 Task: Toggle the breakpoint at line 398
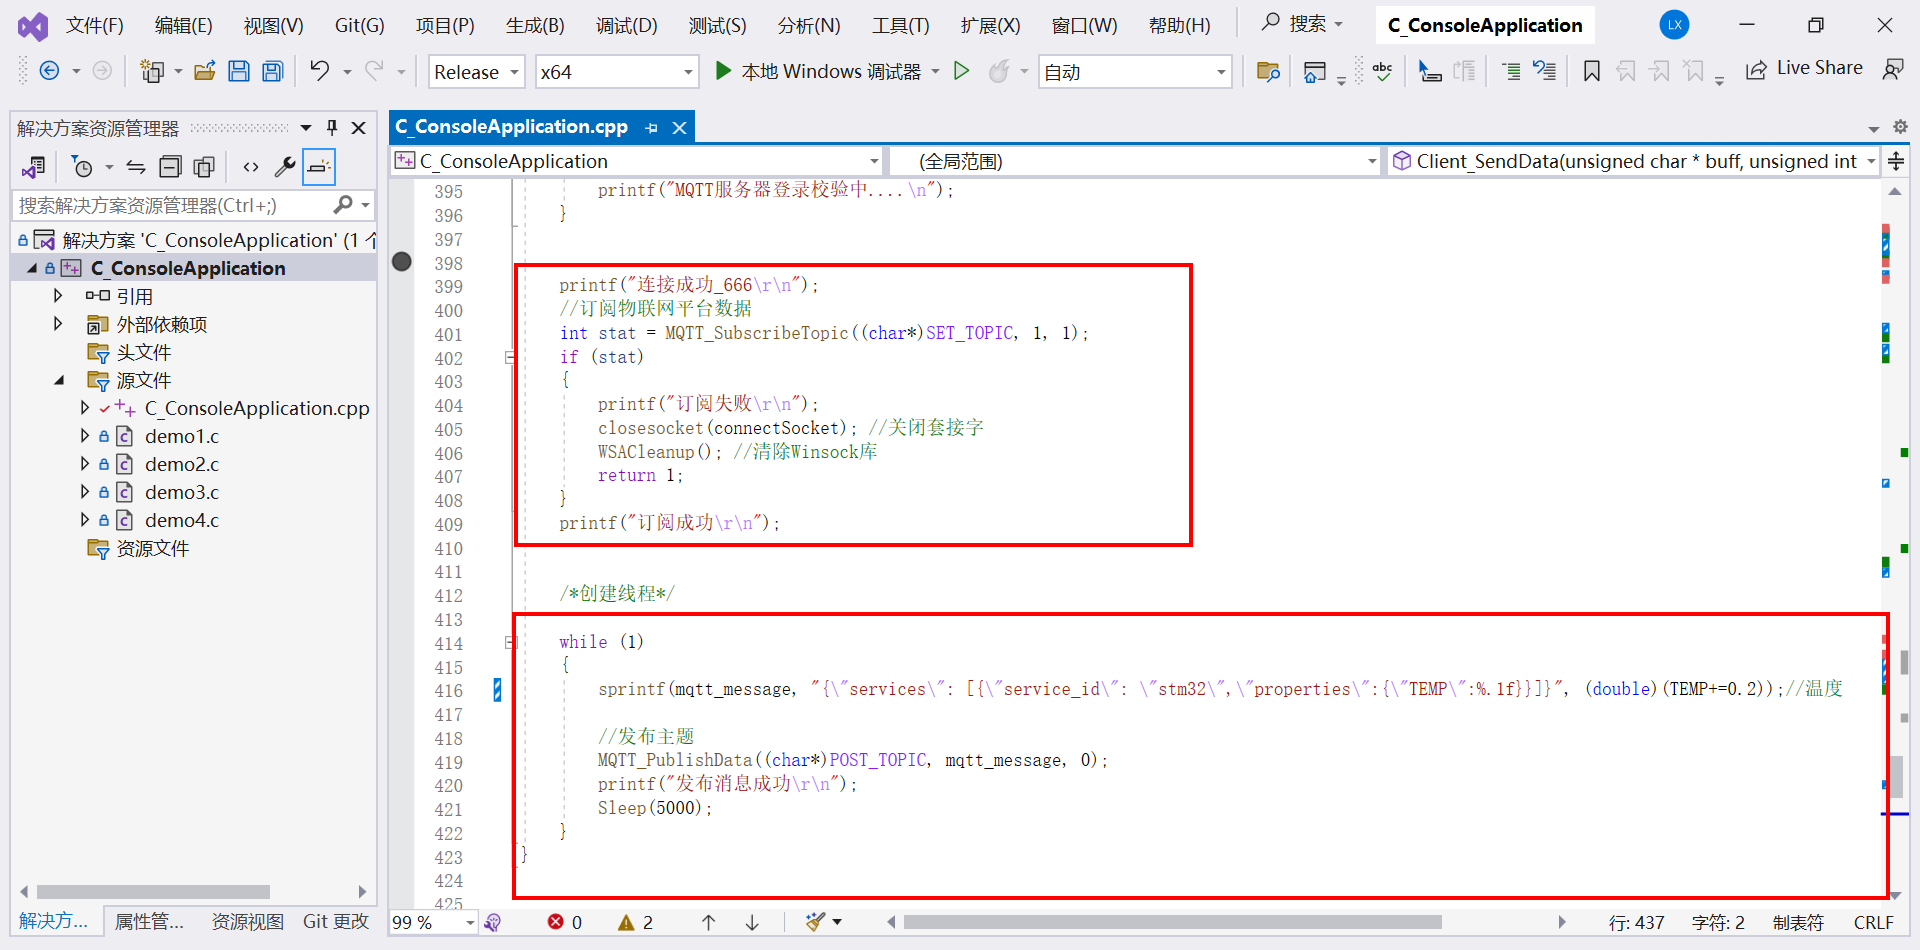pos(402,262)
